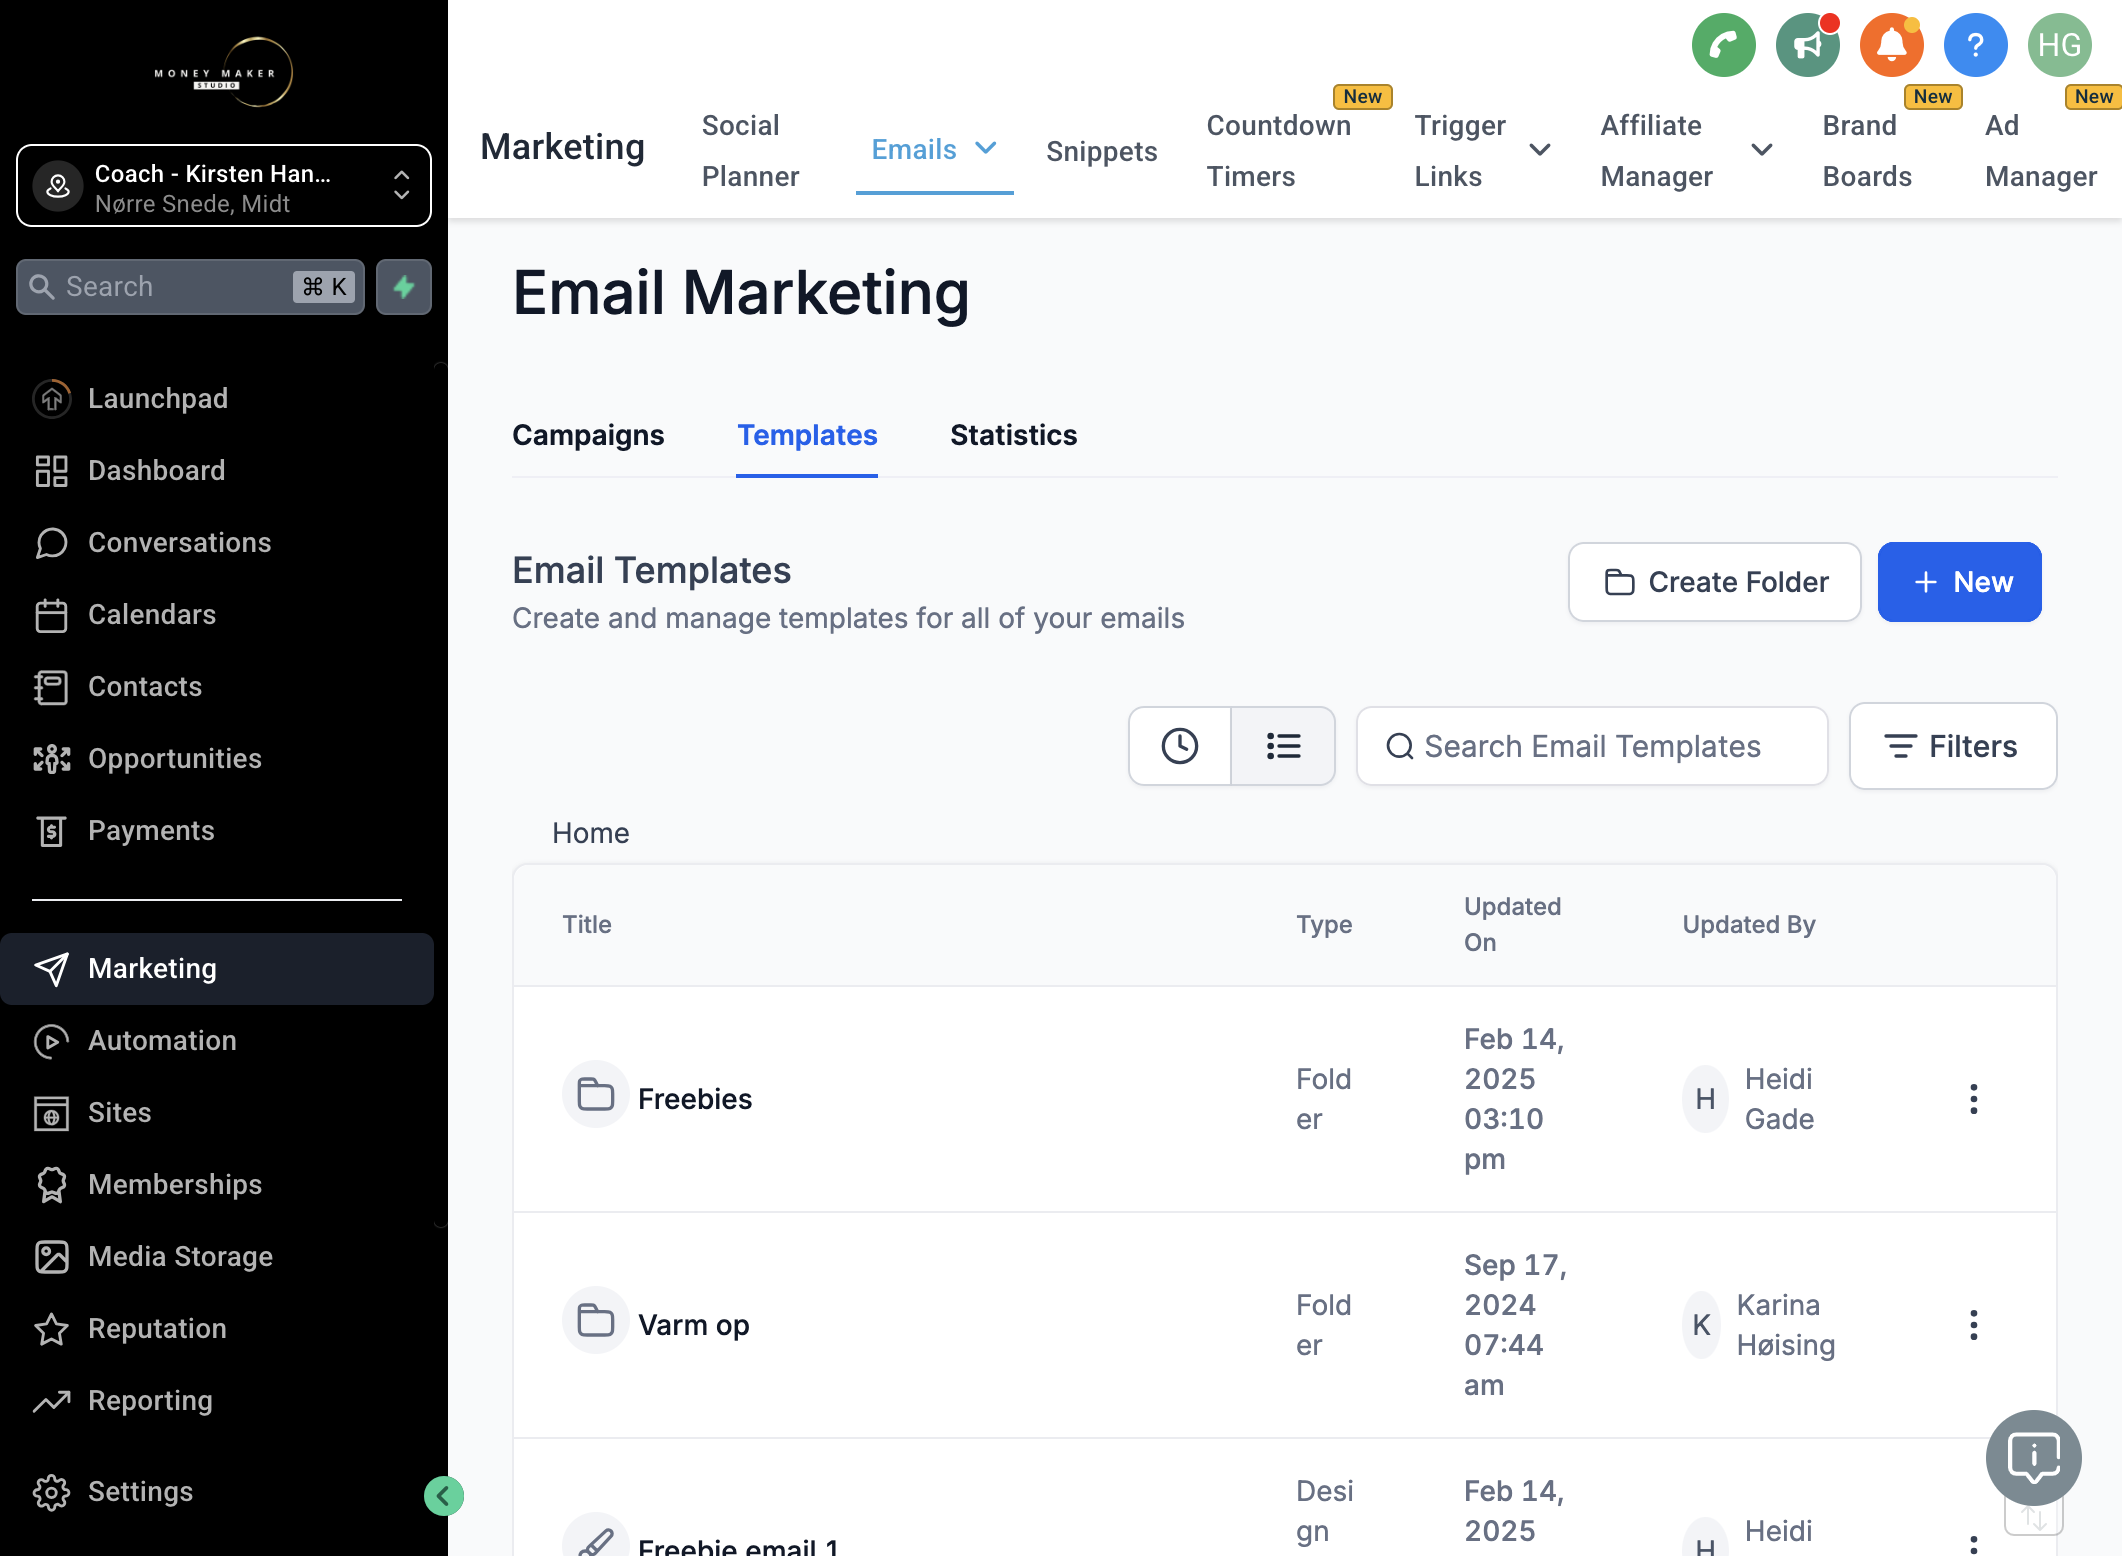Viewport: 2122px width, 1556px height.
Task: Collapse the sidebar with green arrow button
Action: click(x=443, y=1496)
